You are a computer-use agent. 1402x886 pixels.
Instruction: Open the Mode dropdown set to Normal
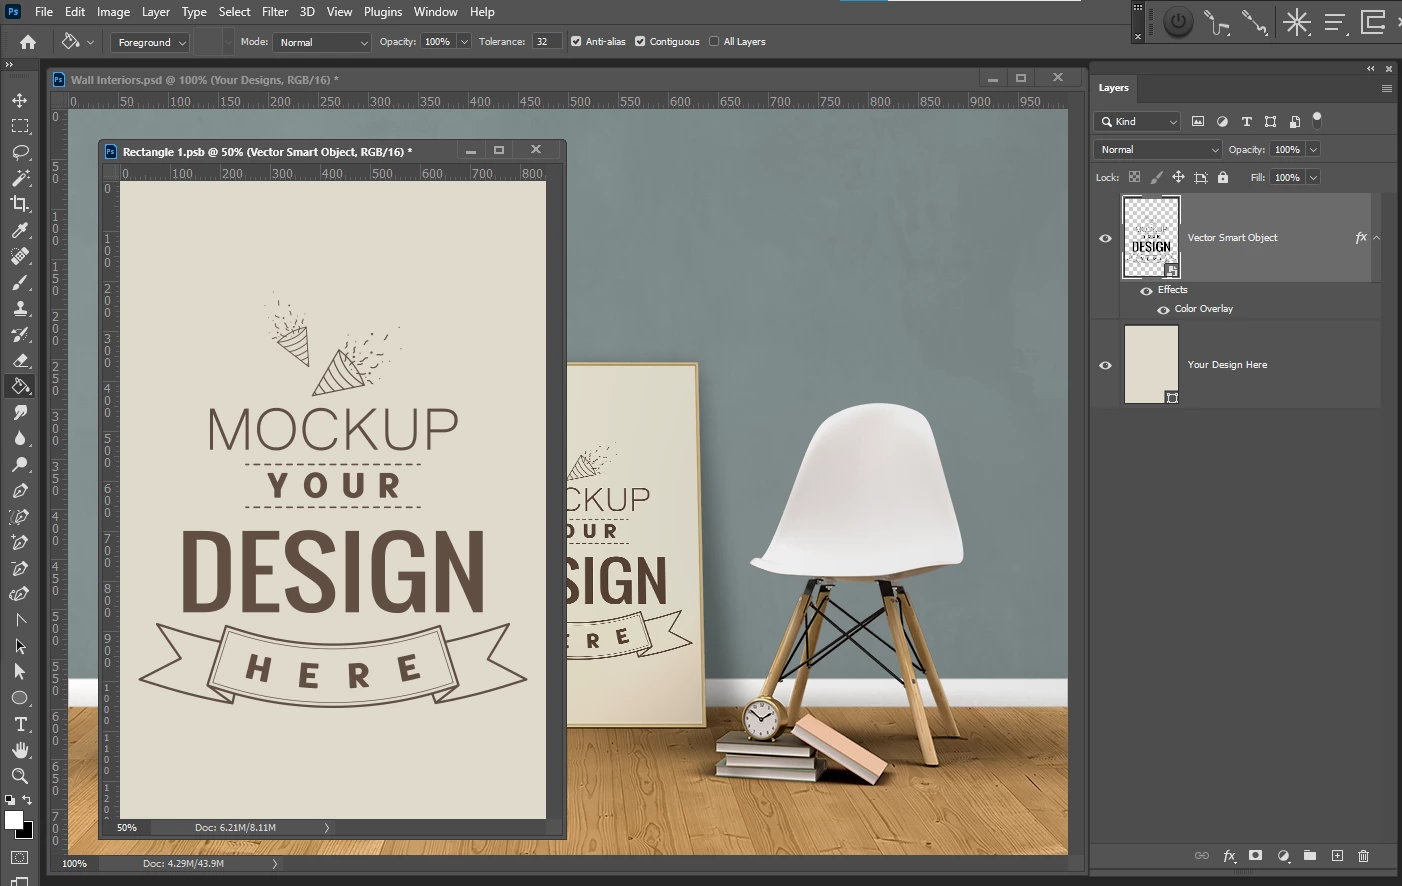point(322,42)
